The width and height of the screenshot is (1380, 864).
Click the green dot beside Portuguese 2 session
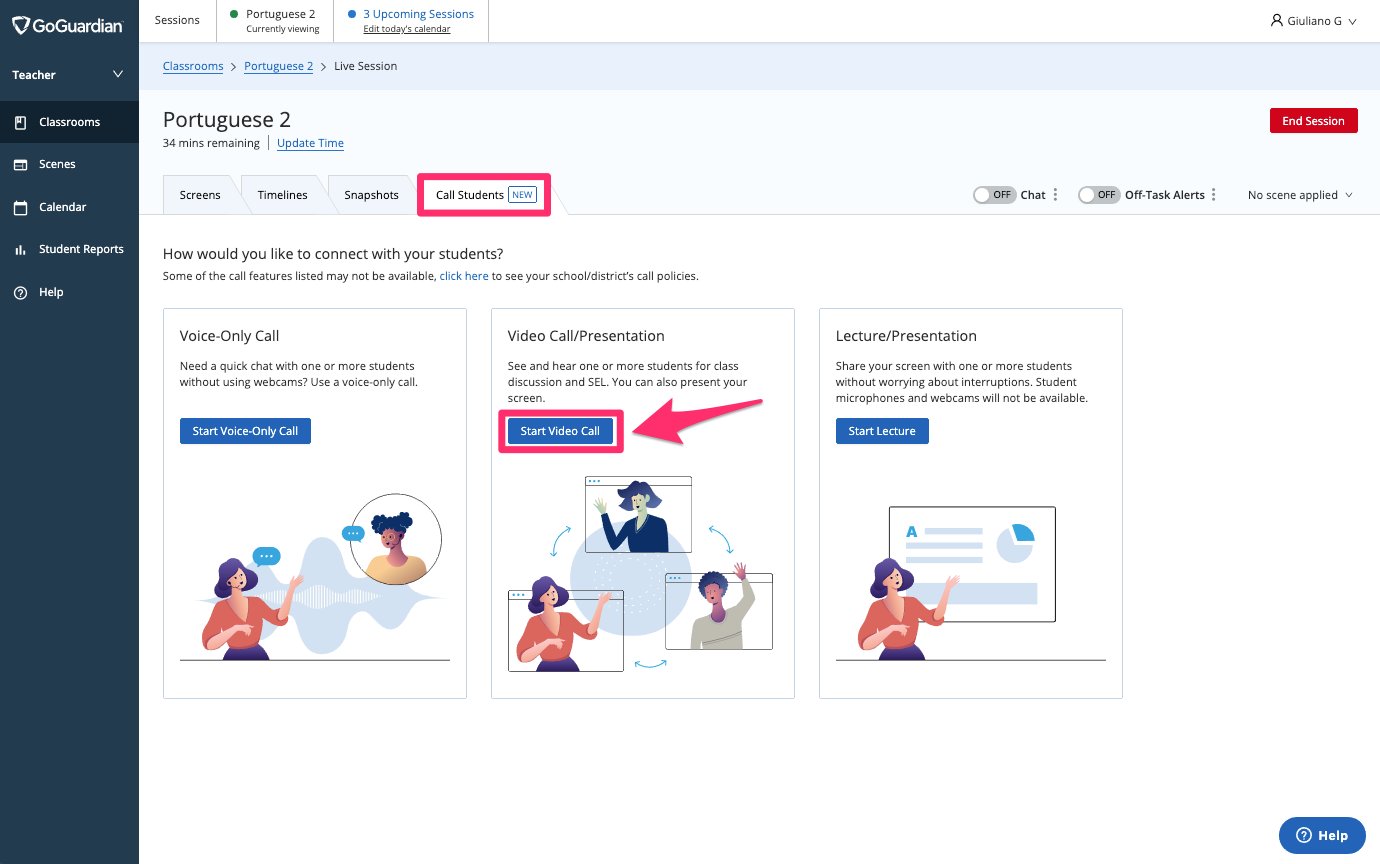235,14
